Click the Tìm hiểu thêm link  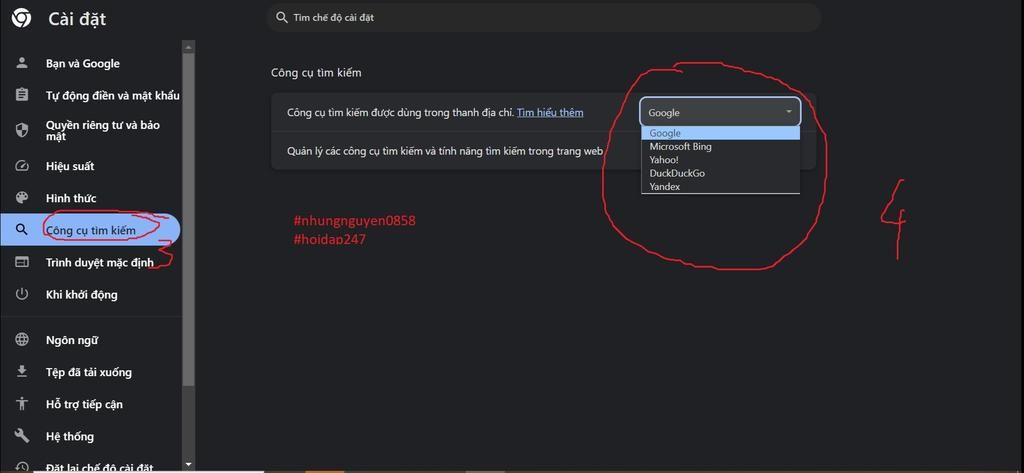point(550,112)
